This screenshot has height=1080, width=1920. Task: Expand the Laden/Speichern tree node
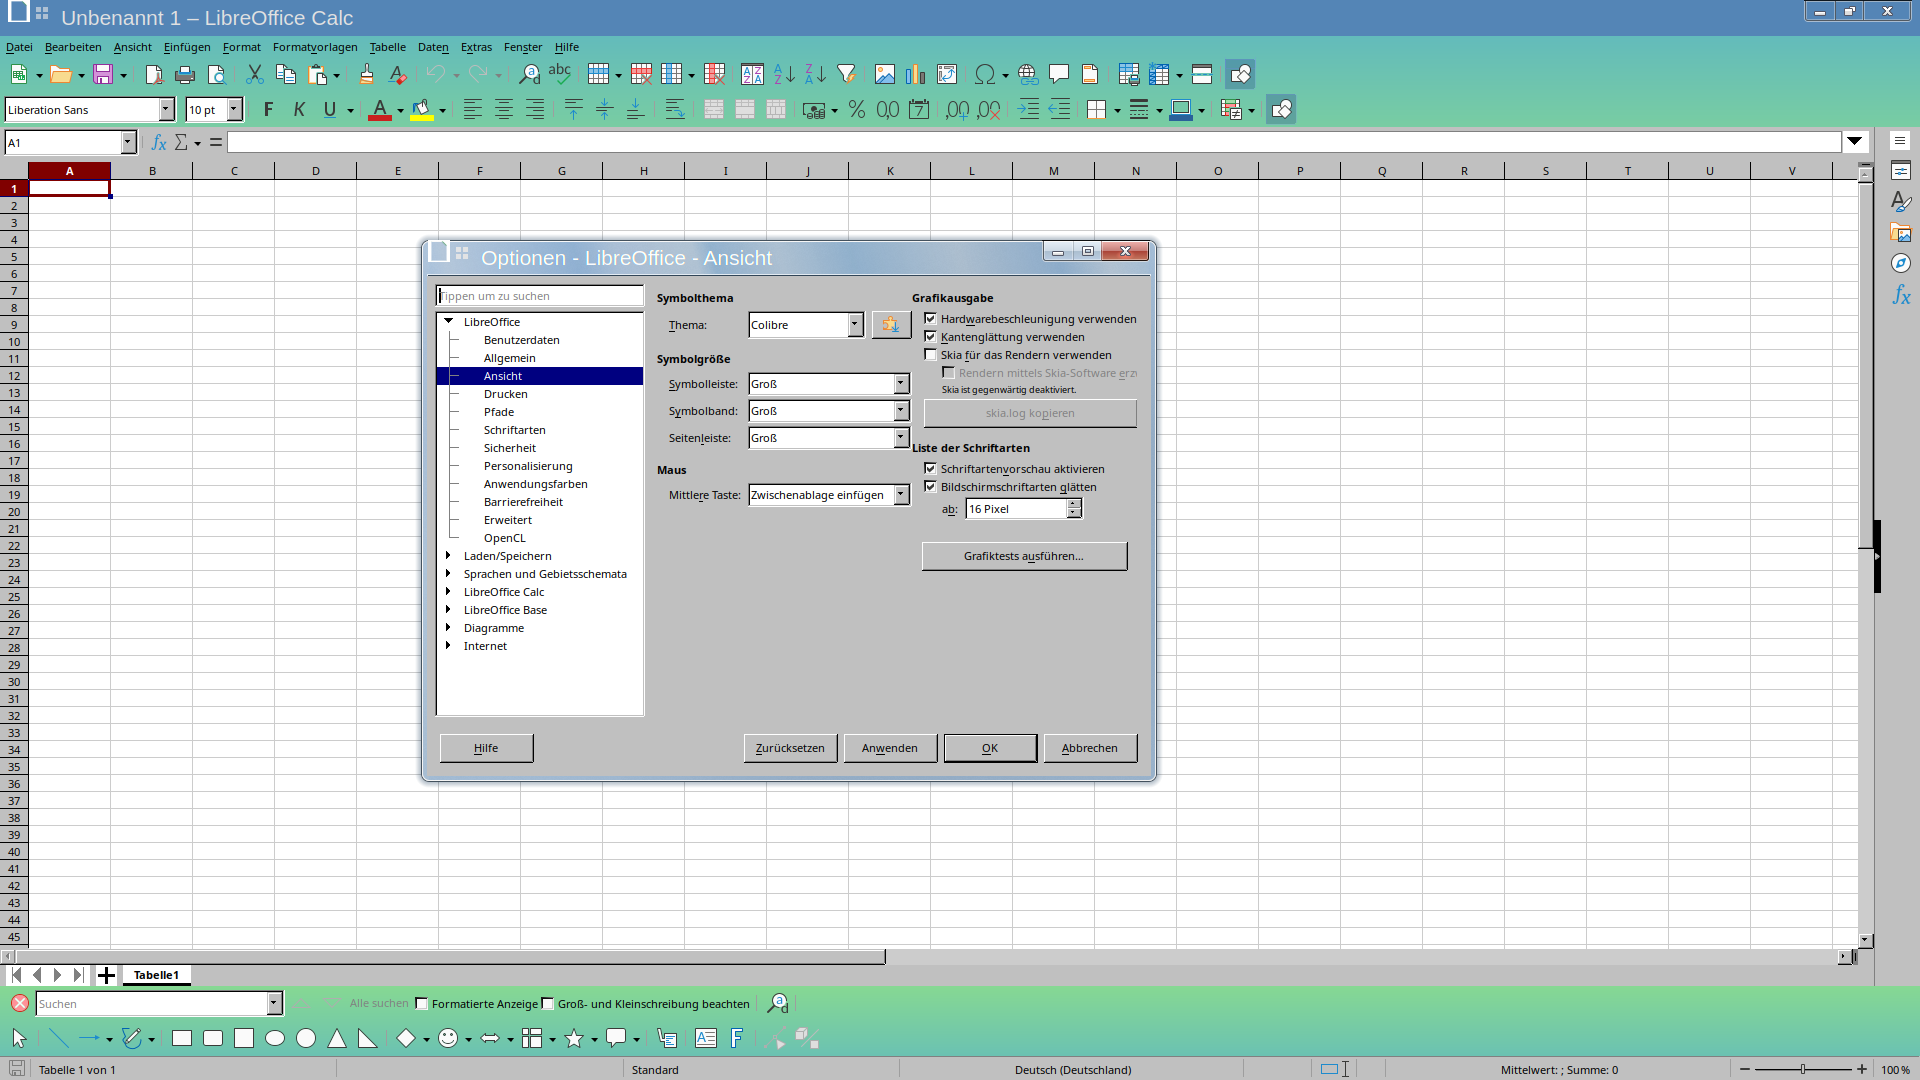click(448, 556)
